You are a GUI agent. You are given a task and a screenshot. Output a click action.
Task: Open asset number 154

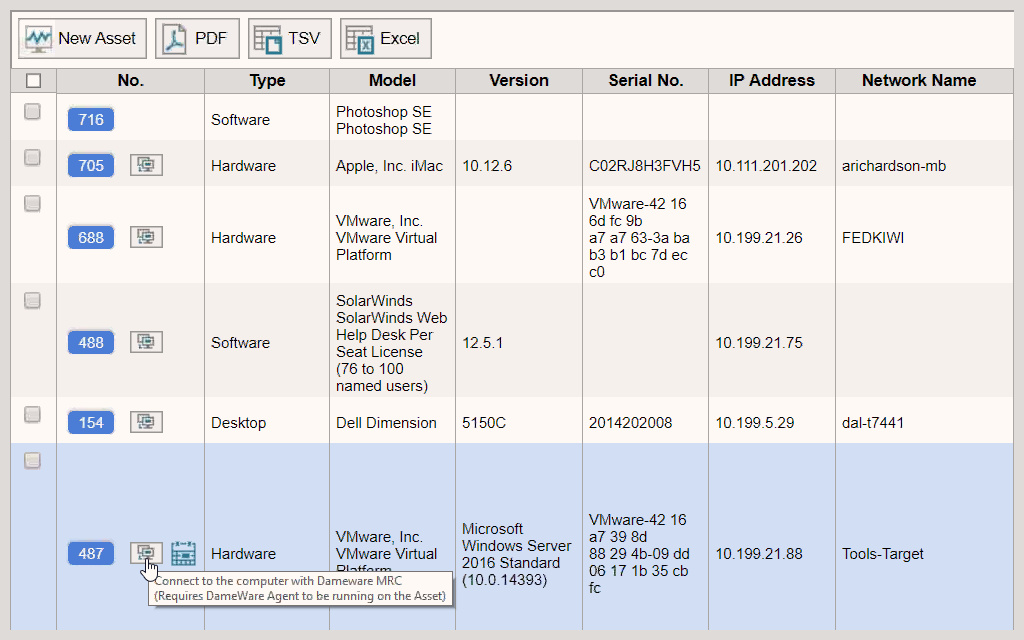pyautogui.click(x=91, y=423)
